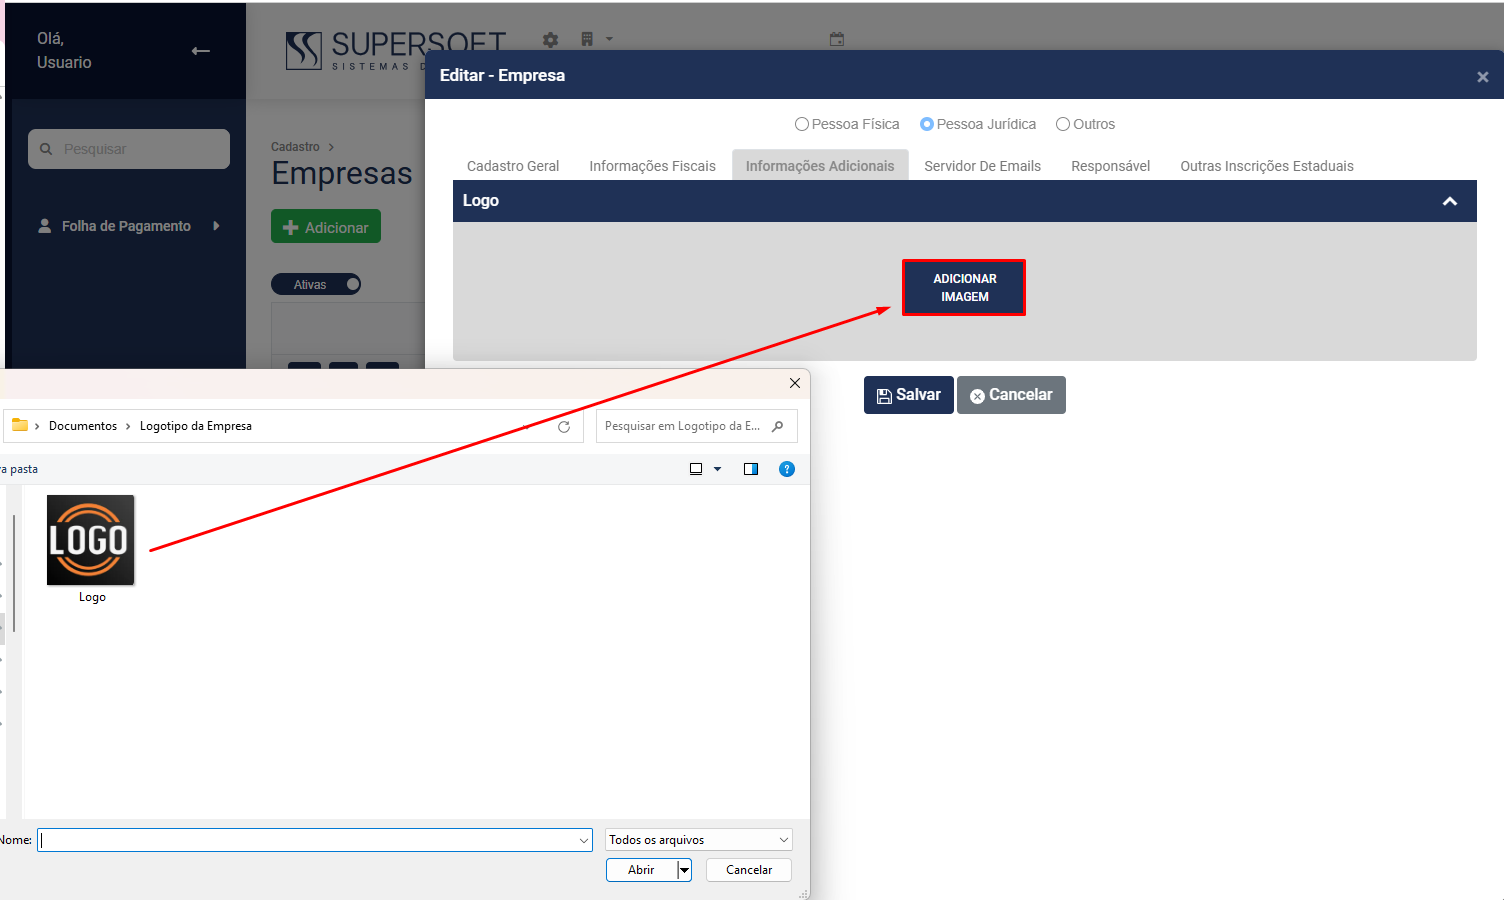1504x900 pixels.
Task: Open the help icon in file dialog
Action: [787, 469]
